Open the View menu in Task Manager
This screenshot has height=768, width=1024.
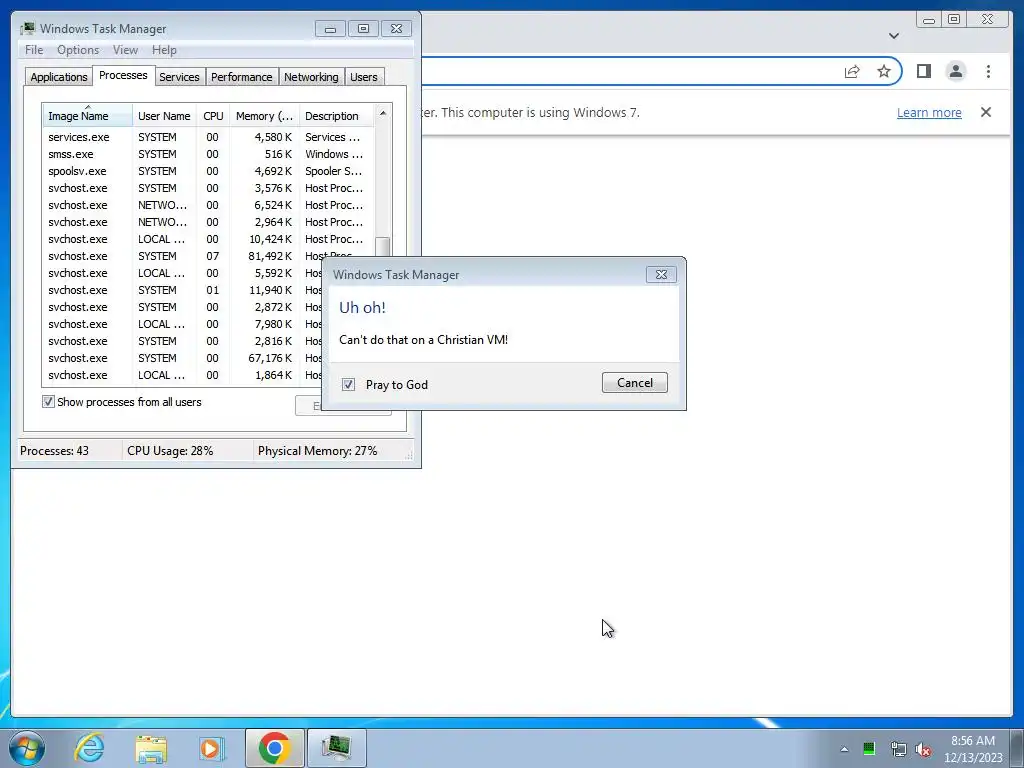(125, 50)
